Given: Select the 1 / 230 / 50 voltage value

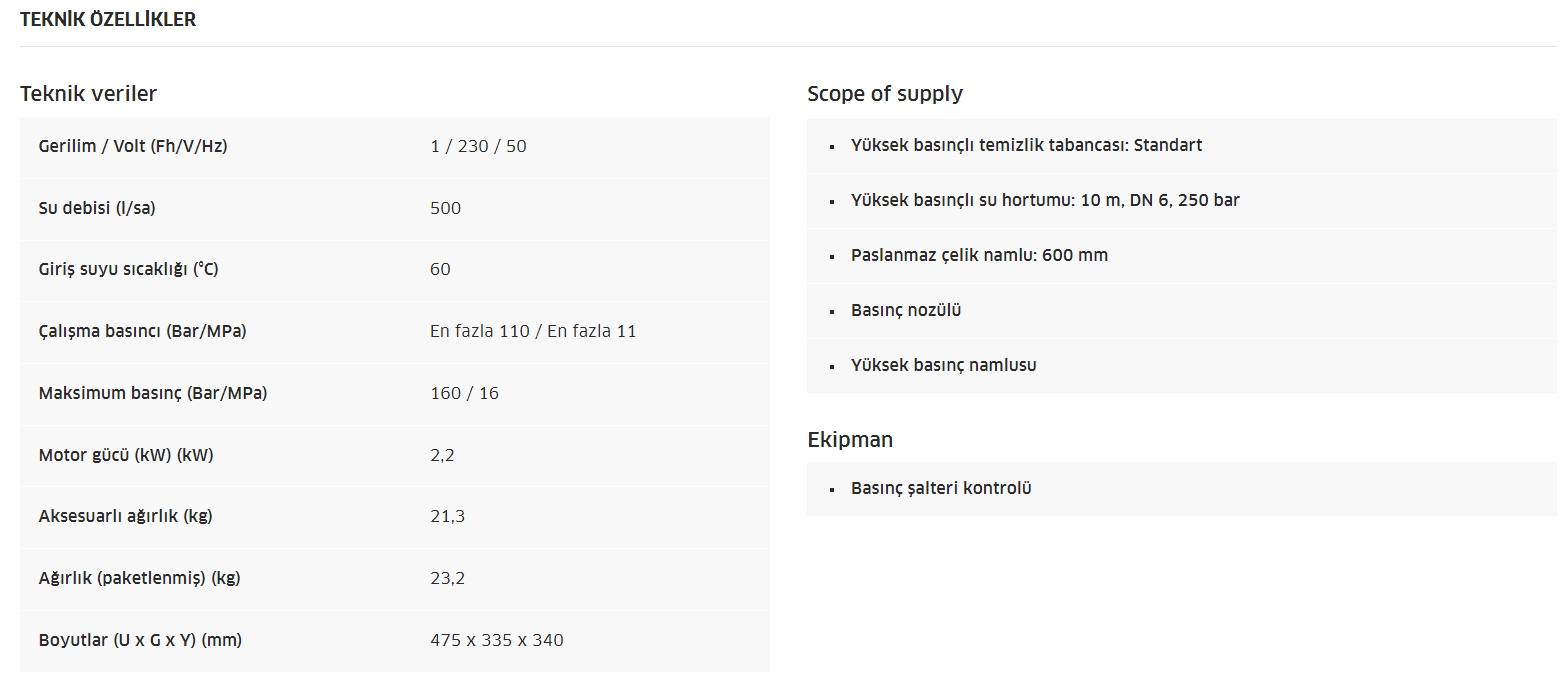Looking at the screenshot, I should click(x=478, y=146).
